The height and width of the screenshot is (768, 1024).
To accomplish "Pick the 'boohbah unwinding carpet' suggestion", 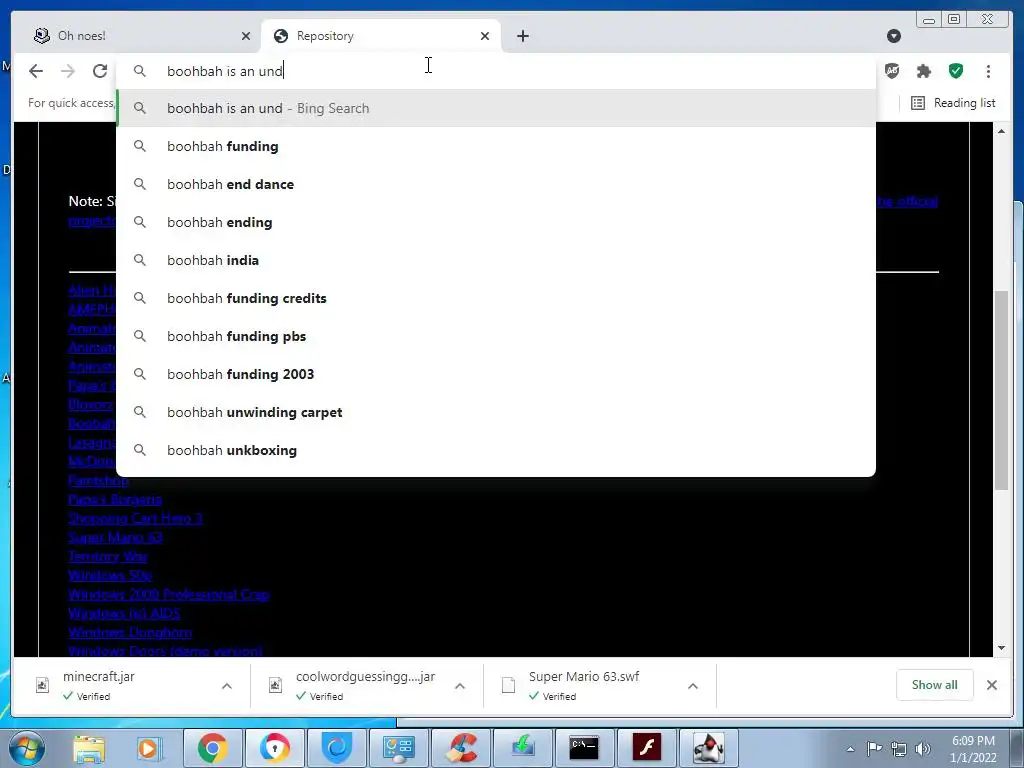I will (496, 412).
